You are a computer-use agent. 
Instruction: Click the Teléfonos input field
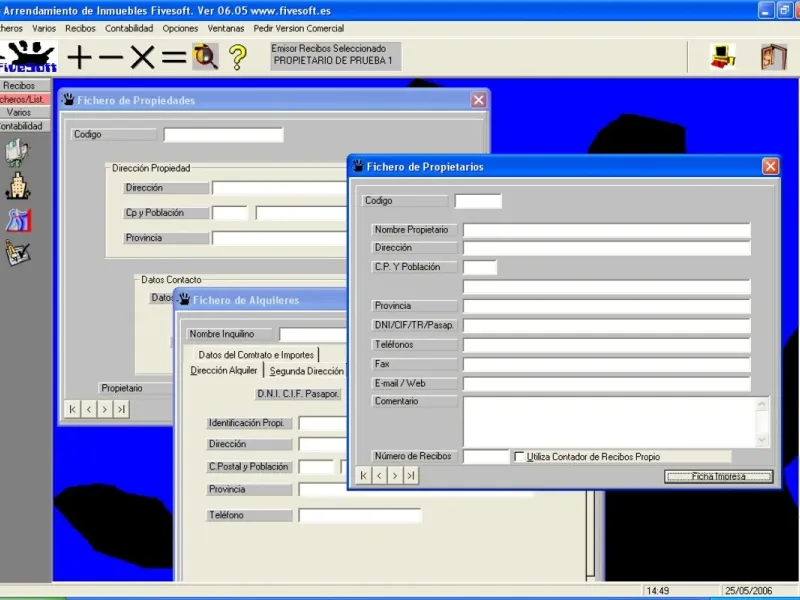[607, 345]
